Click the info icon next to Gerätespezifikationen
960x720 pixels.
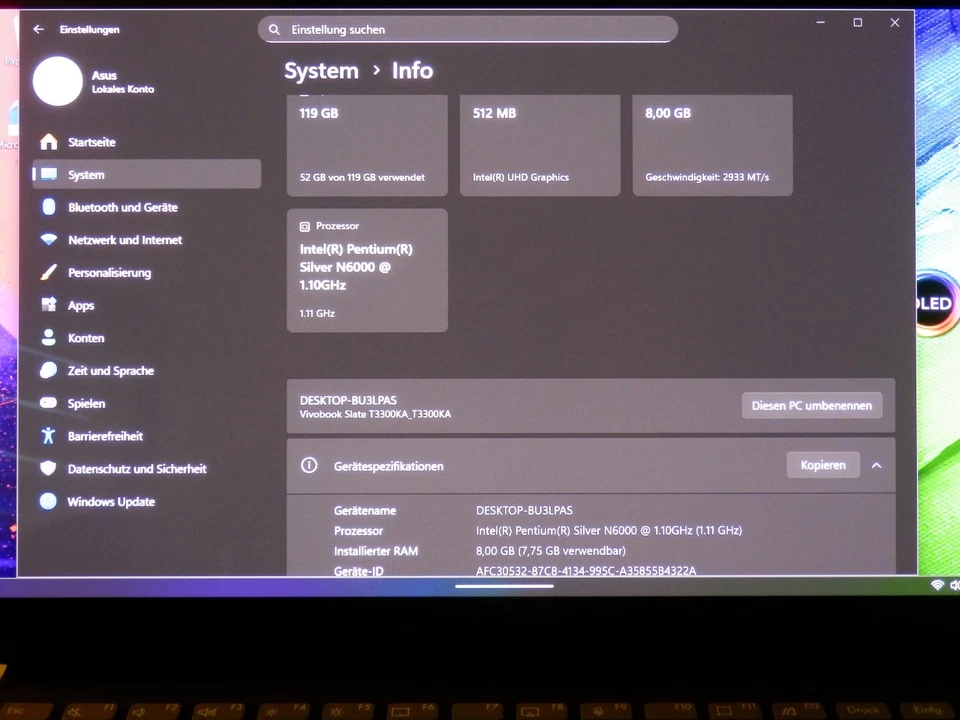[x=309, y=465]
